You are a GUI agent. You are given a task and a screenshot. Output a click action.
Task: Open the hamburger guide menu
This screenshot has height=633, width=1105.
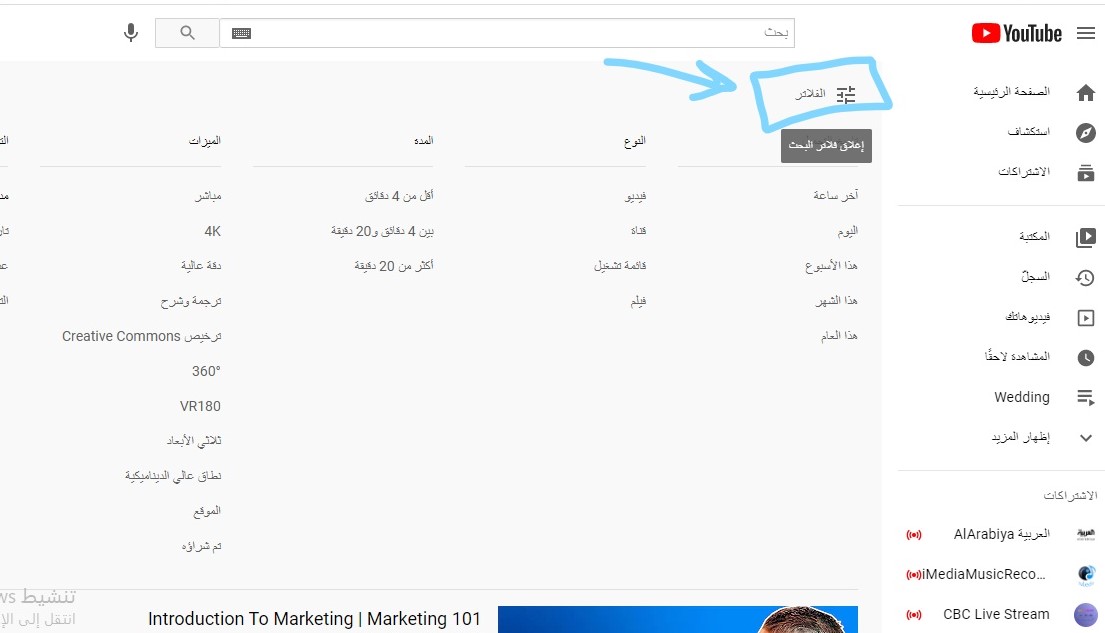(1085, 33)
